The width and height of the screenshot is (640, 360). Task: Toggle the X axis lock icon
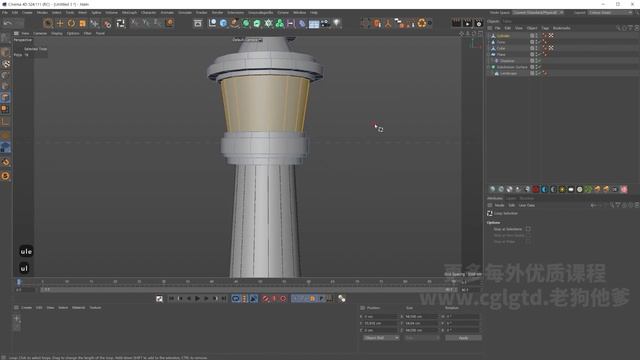[135, 23]
